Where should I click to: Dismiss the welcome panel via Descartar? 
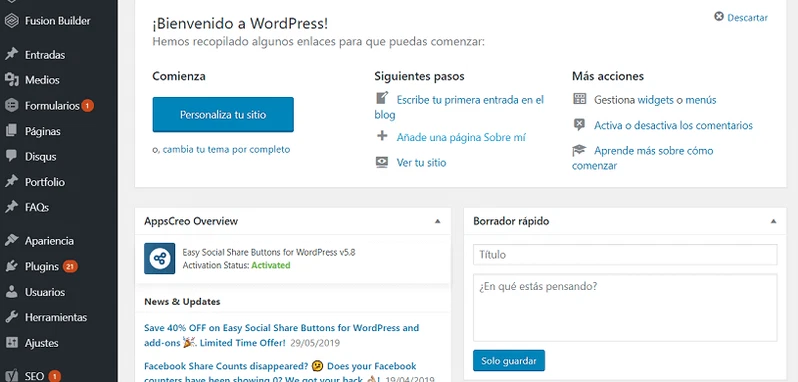click(x=747, y=17)
